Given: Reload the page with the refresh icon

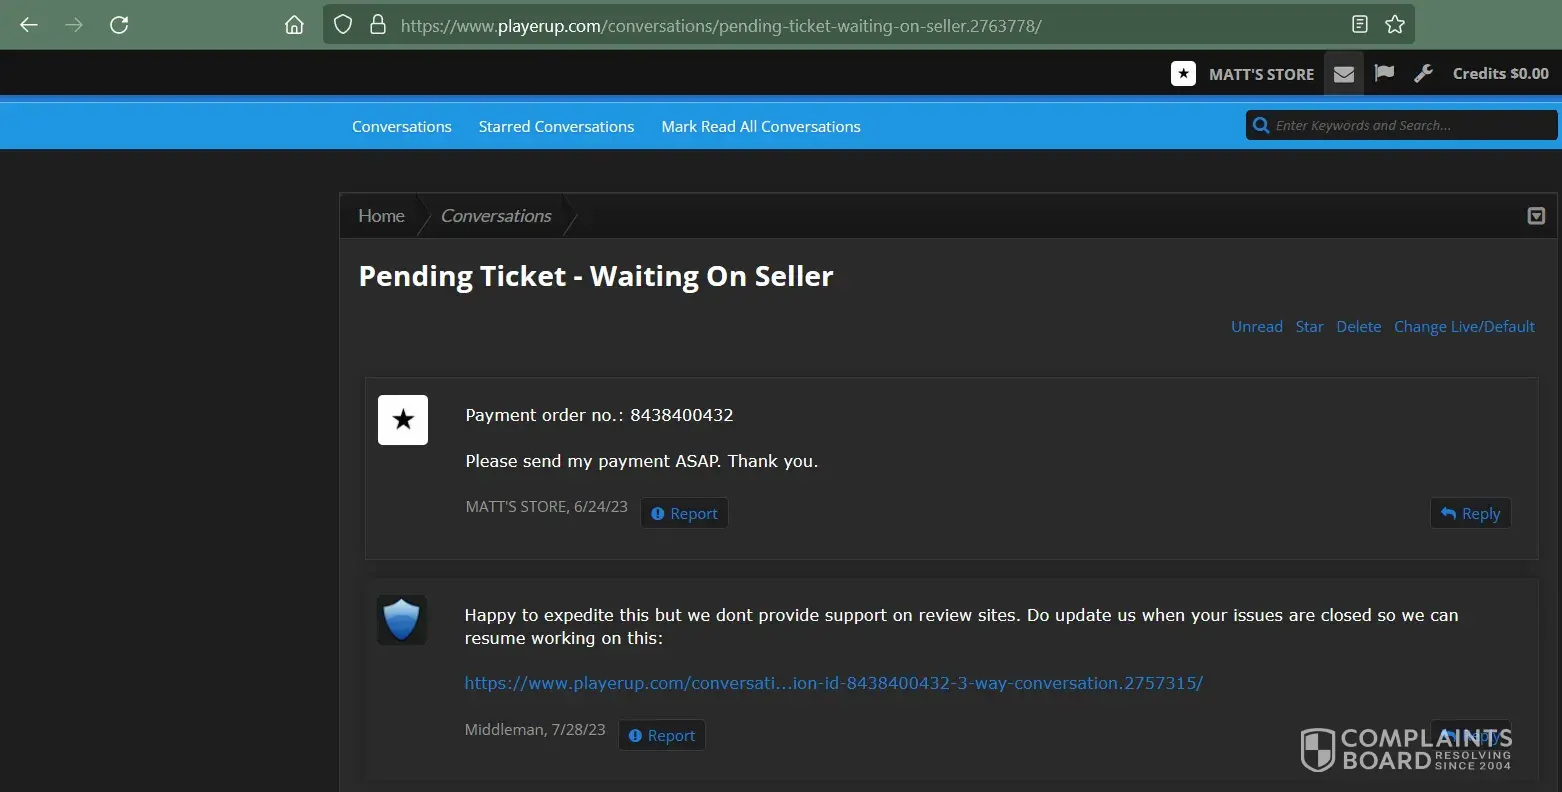Looking at the screenshot, I should point(119,25).
